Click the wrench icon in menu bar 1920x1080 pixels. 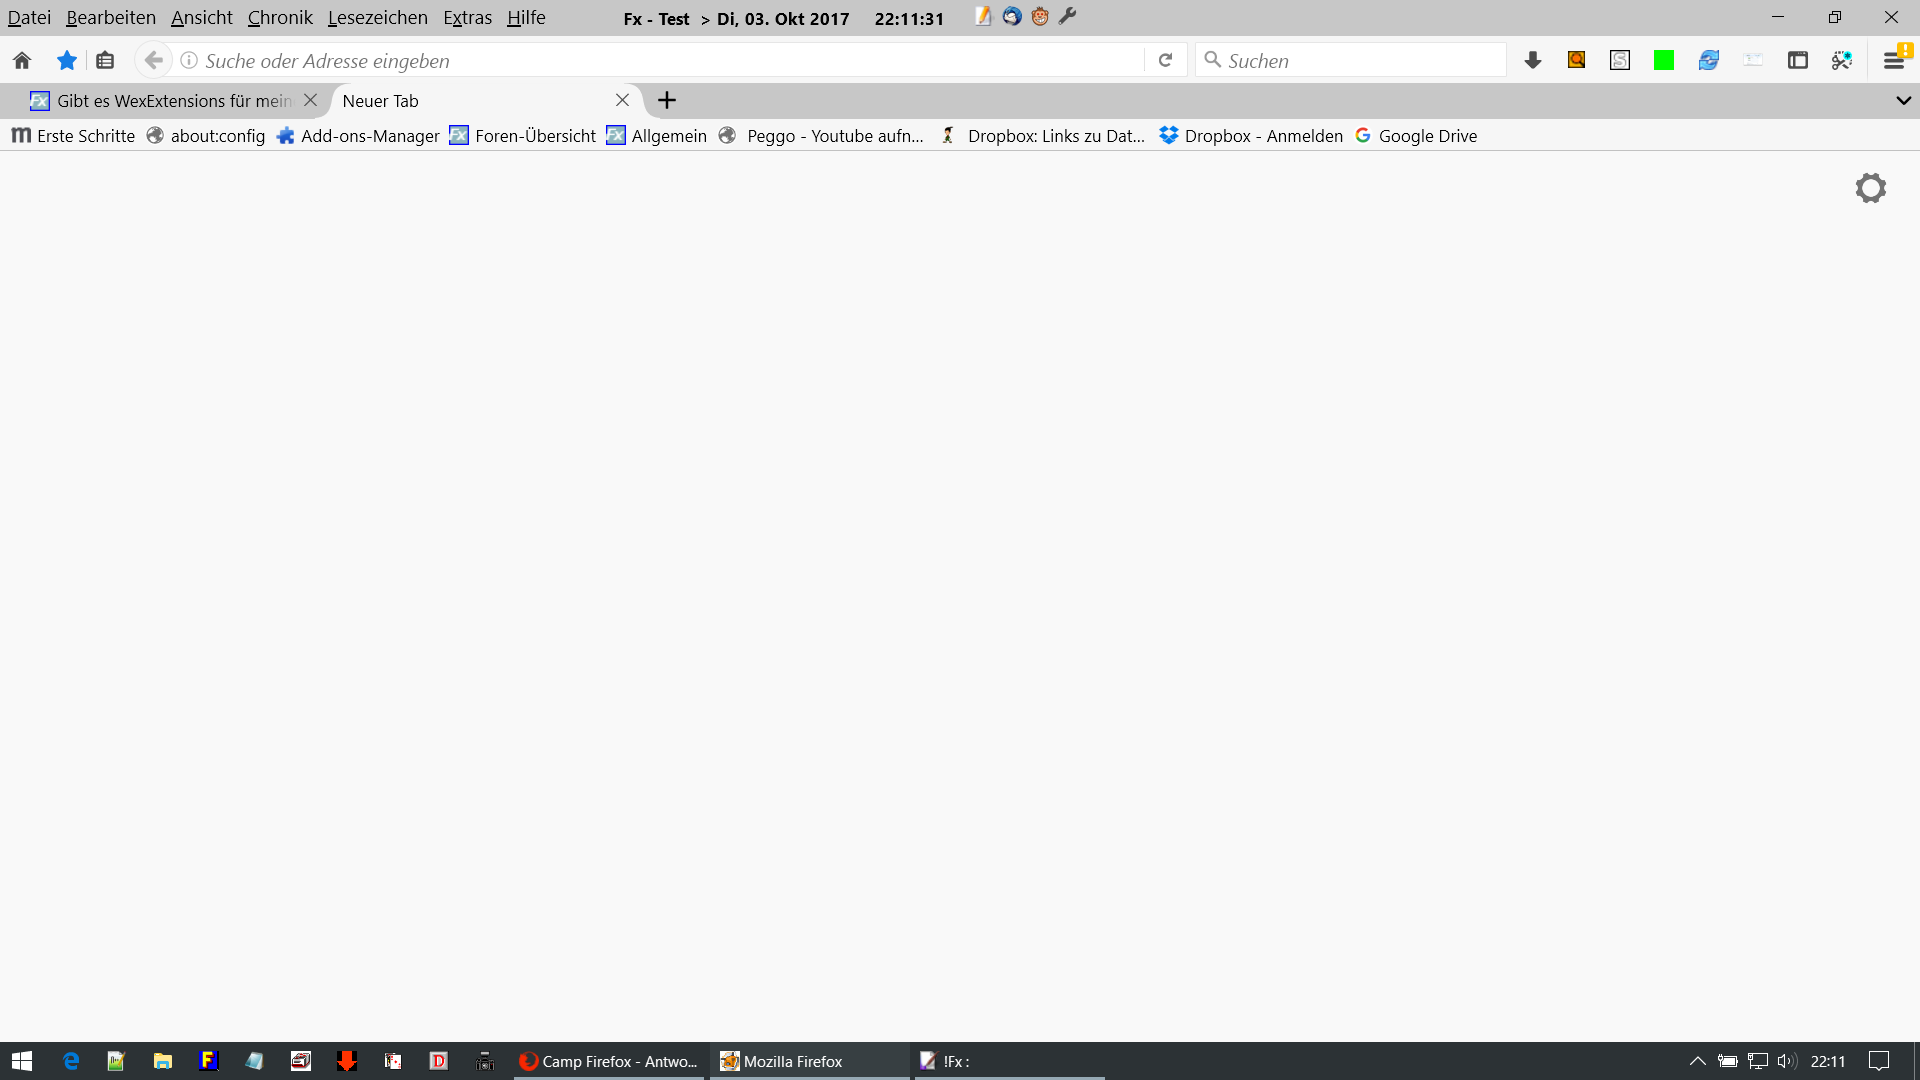[x=1068, y=17]
